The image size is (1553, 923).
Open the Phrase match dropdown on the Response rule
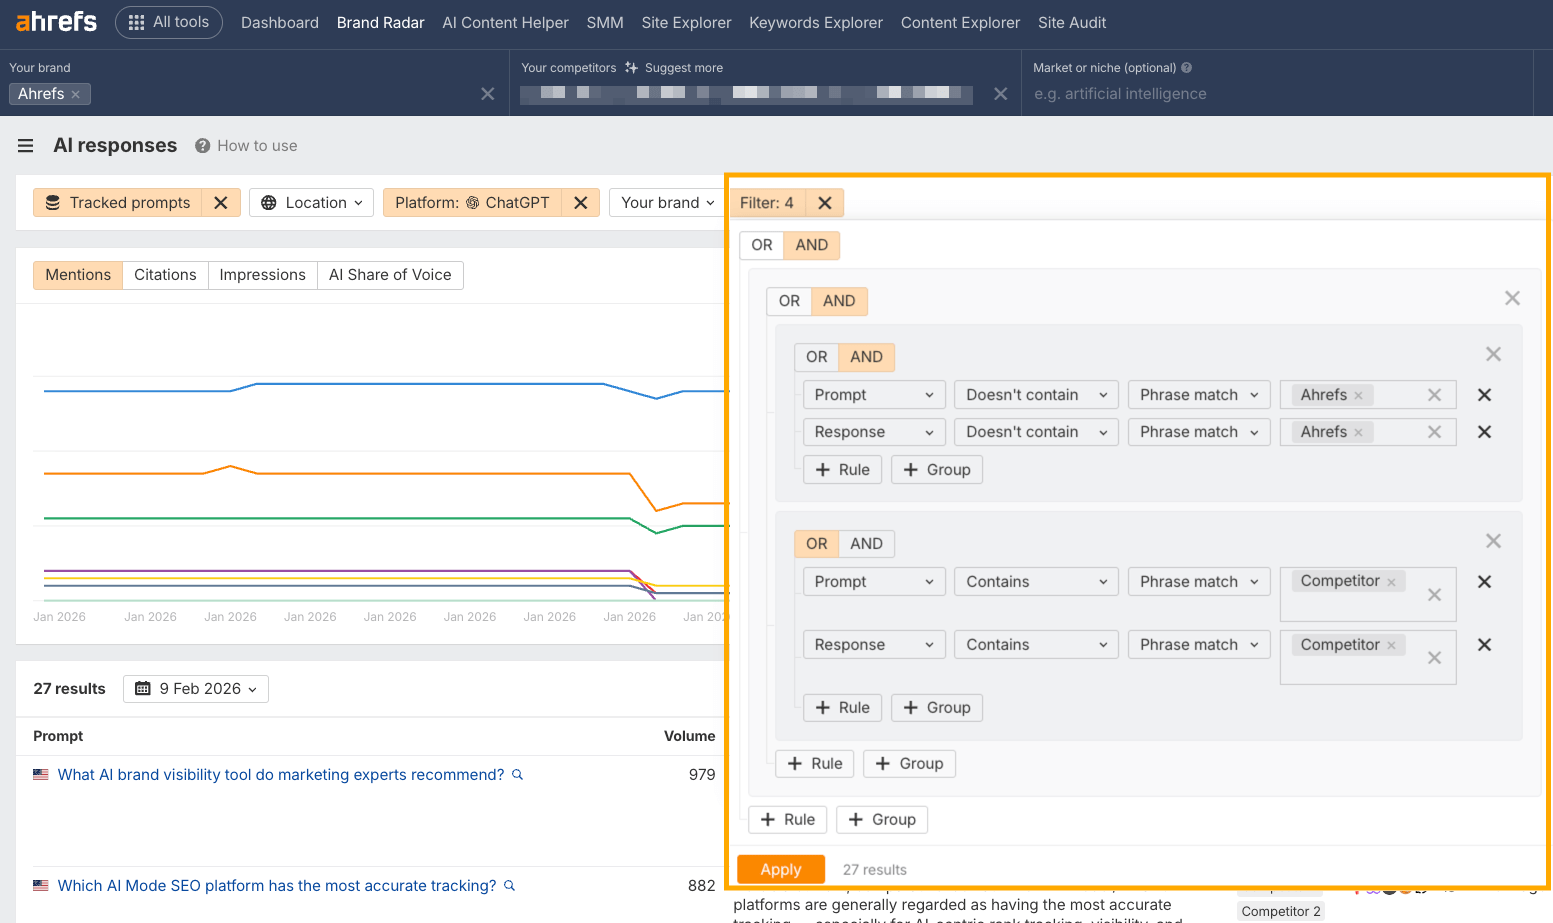(x=1198, y=431)
